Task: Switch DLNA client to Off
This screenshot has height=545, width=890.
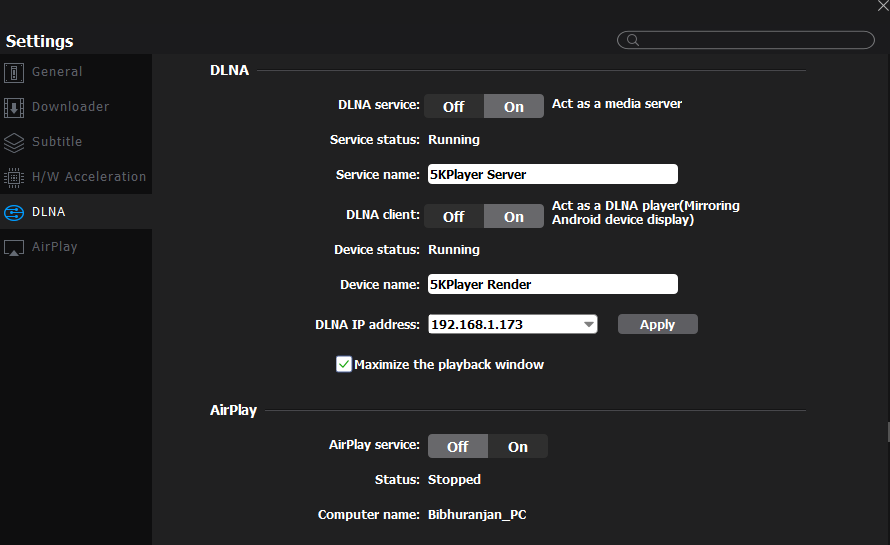Action: coord(454,216)
